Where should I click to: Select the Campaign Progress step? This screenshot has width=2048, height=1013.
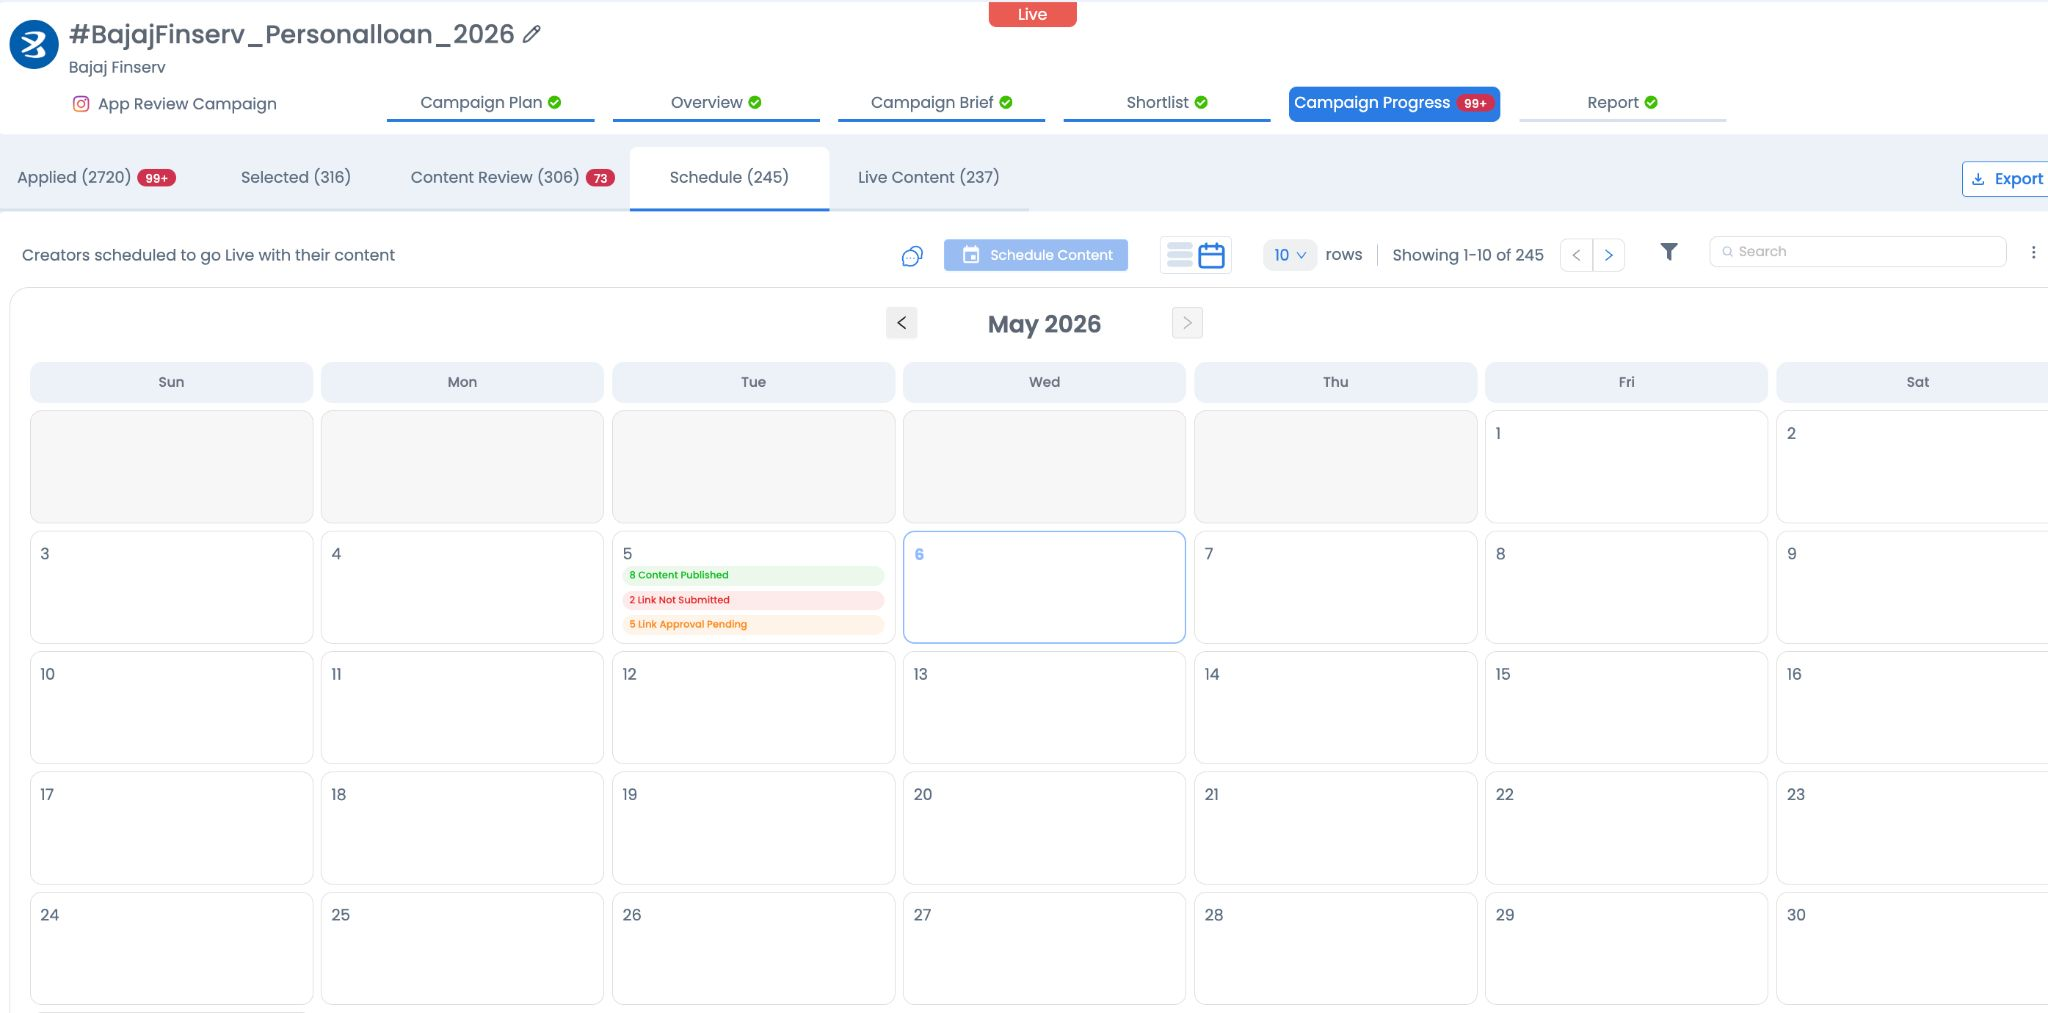click(1394, 104)
